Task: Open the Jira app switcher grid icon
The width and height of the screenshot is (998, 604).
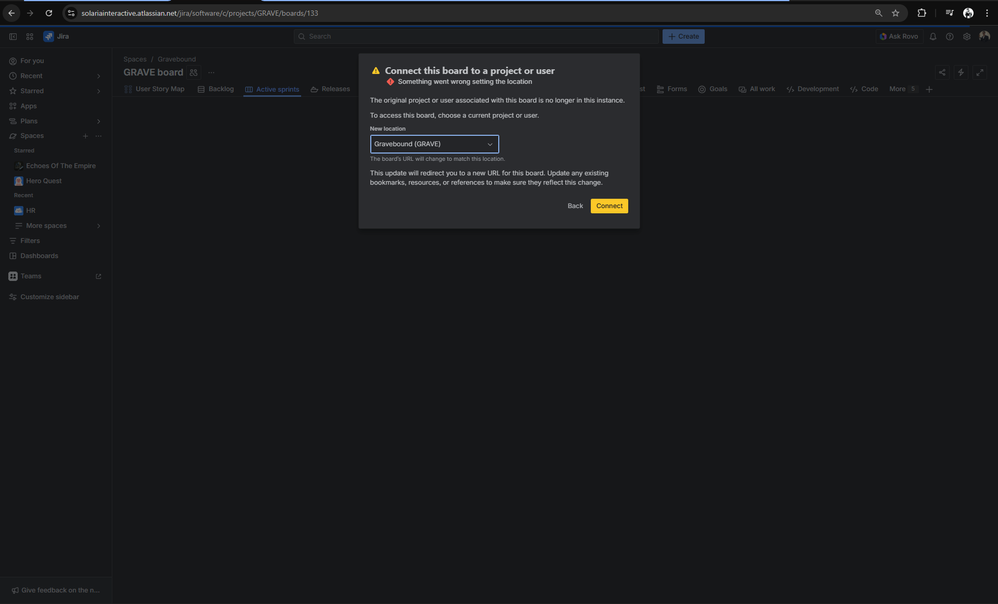Action: click(x=27, y=36)
